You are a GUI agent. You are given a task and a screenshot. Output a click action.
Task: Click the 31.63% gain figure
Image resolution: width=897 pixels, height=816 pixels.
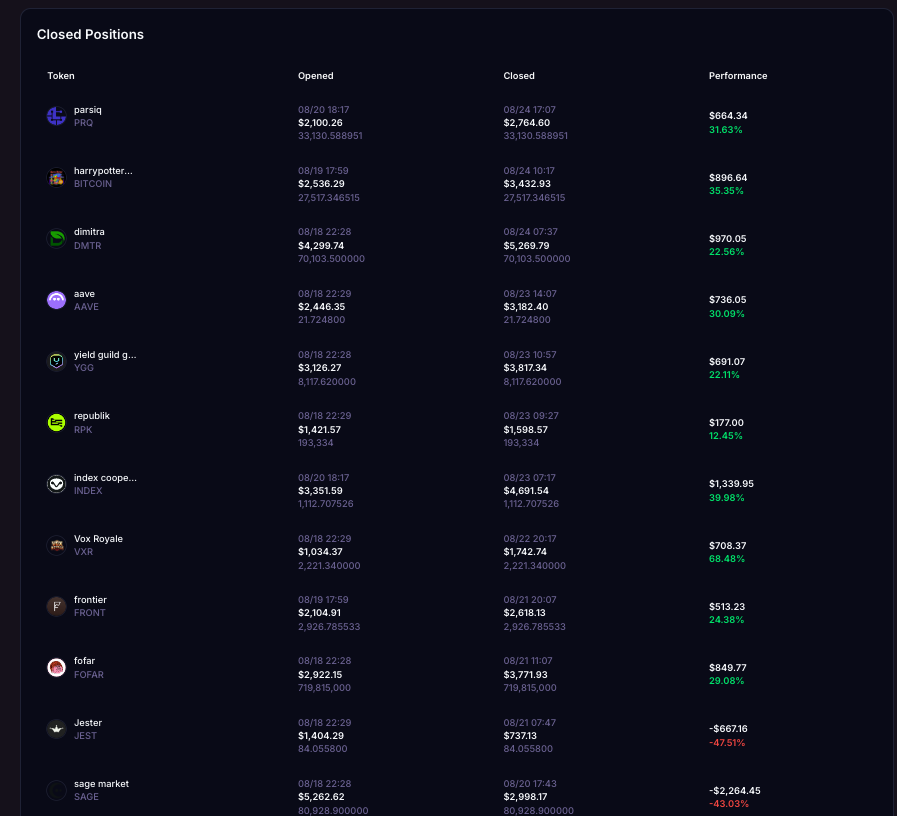point(725,129)
